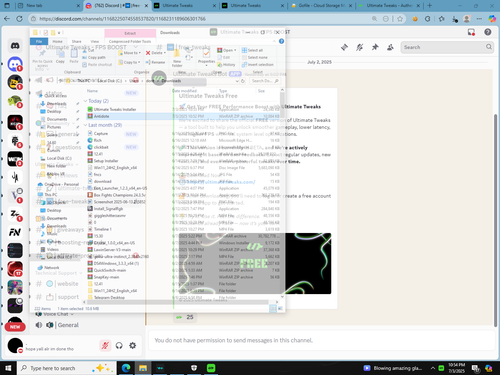The height and width of the screenshot is (375, 500).
Task: Open the Discord help icon
Action: pyautogui.click(x=488, y=32)
